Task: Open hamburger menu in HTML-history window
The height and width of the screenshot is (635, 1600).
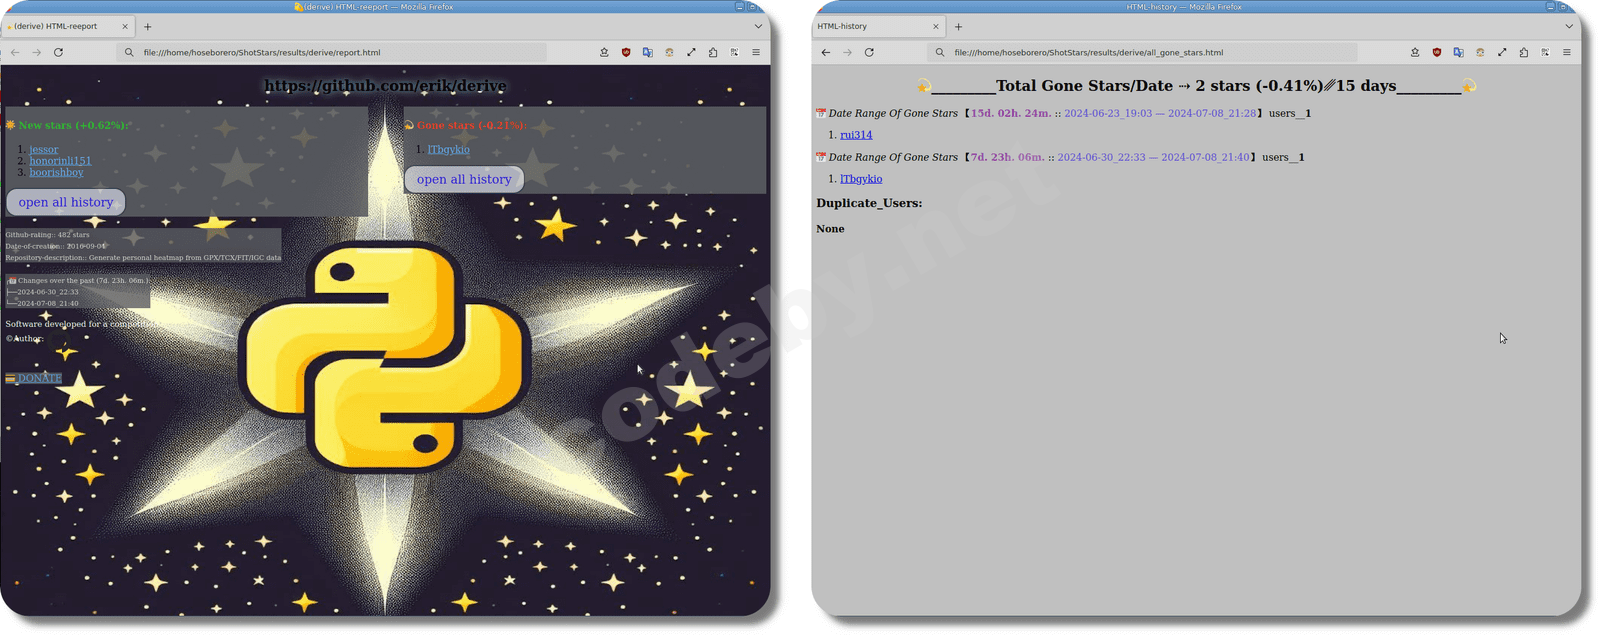Action: click(x=1567, y=52)
